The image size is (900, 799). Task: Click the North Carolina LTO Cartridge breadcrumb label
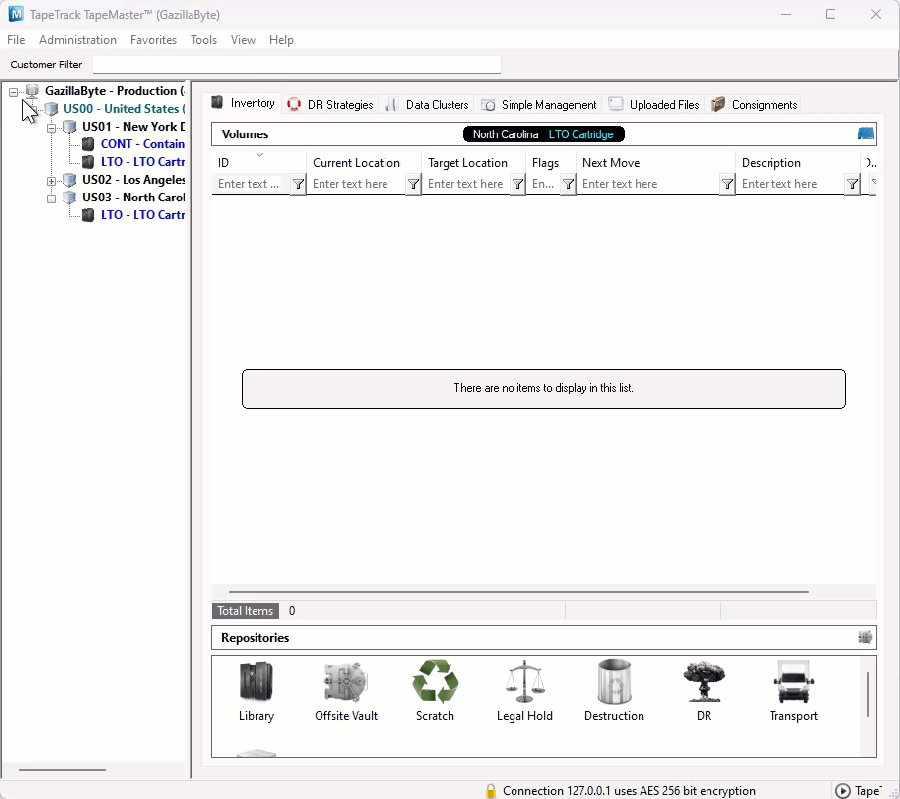(x=544, y=134)
